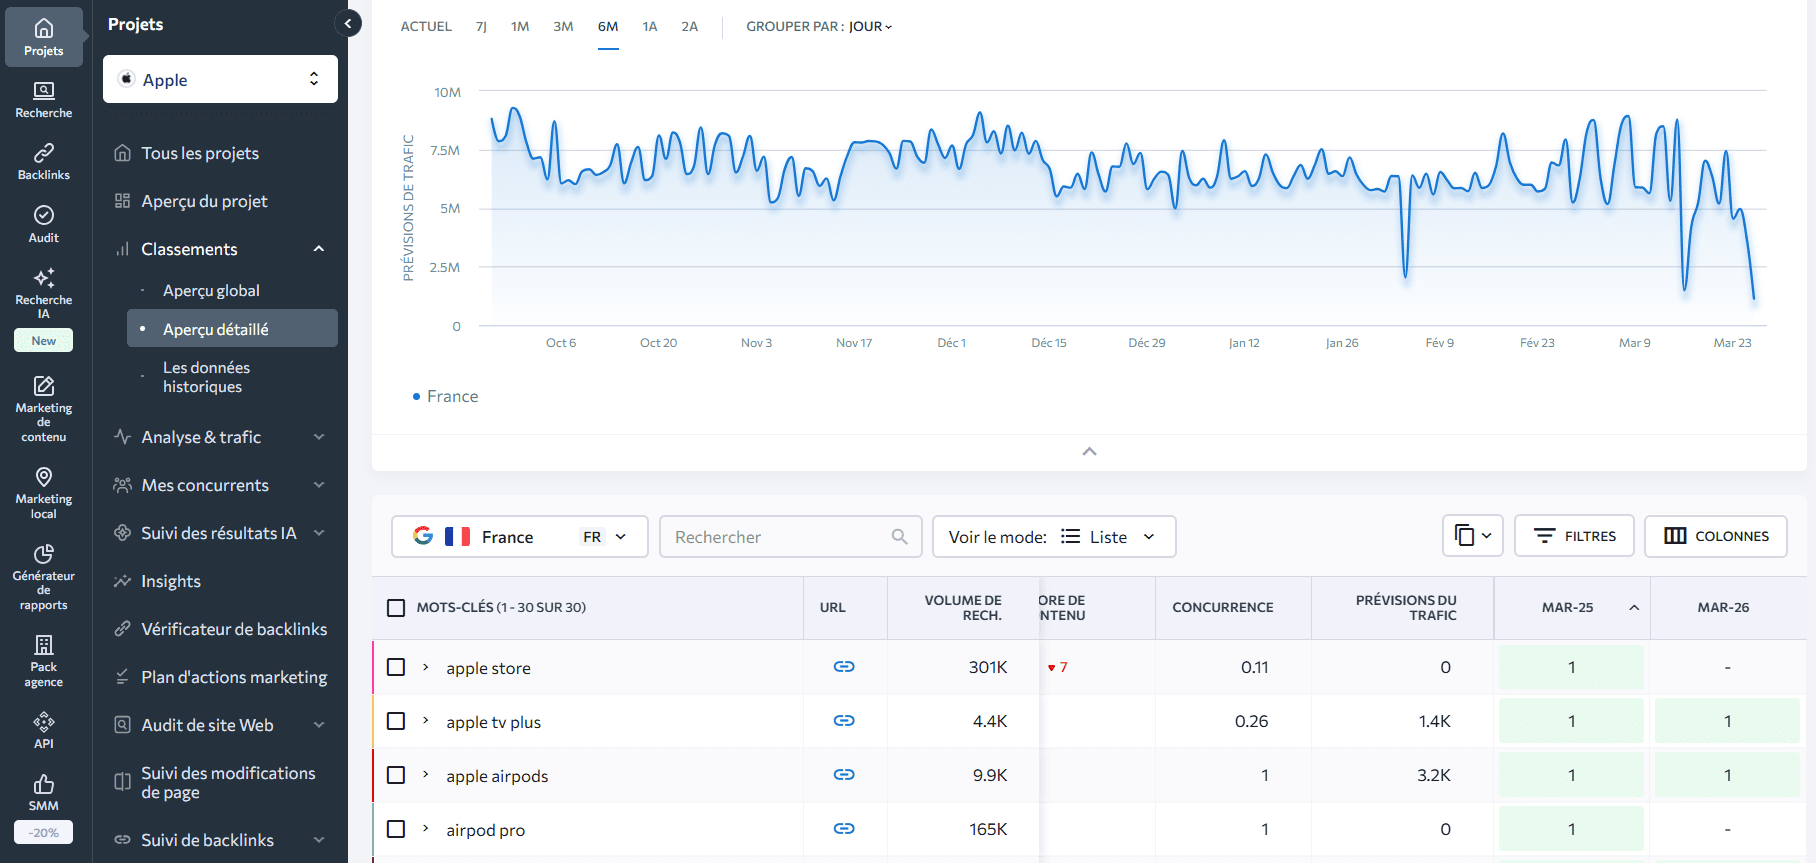1816x863 pixels.
Task: Expand the Audit de site Web section
Action: tap(319, 725)
